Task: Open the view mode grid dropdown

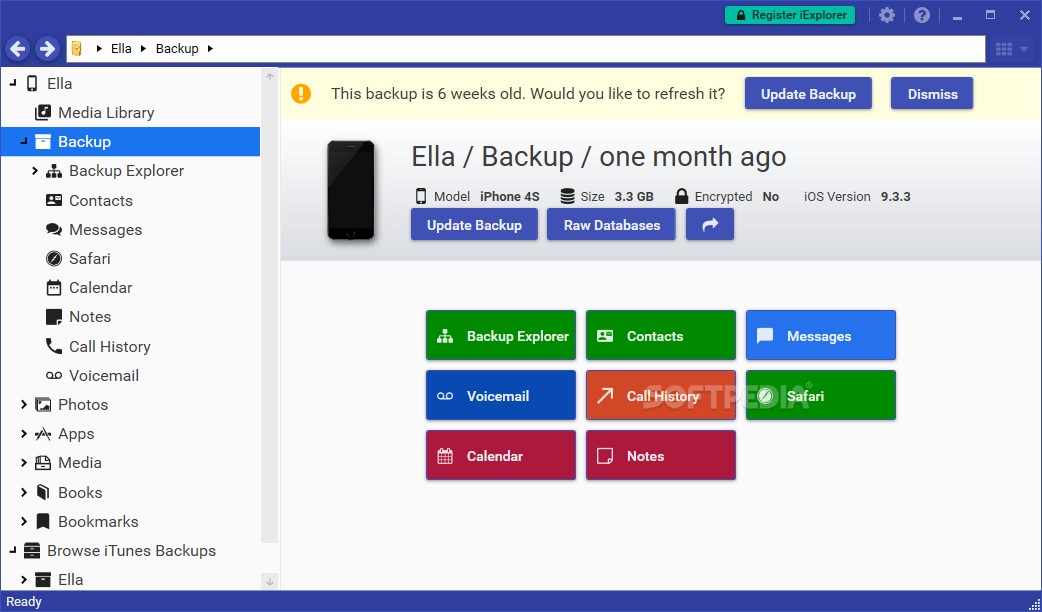Action: coord(1011,49)
